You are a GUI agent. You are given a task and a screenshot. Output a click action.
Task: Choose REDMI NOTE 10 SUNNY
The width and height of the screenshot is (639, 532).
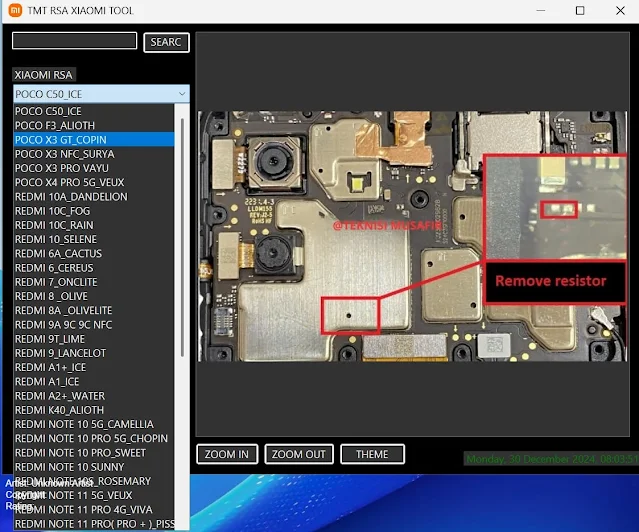pos(94,467)
